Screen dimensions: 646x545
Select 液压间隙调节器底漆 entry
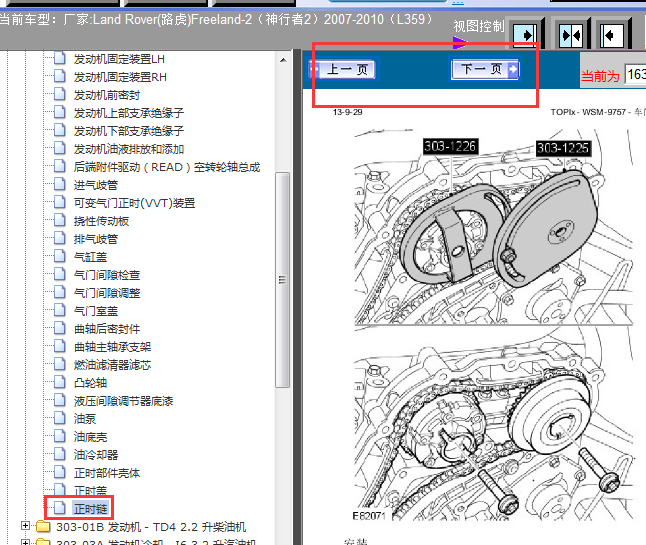pyautogui.click(x=123, y=401)
